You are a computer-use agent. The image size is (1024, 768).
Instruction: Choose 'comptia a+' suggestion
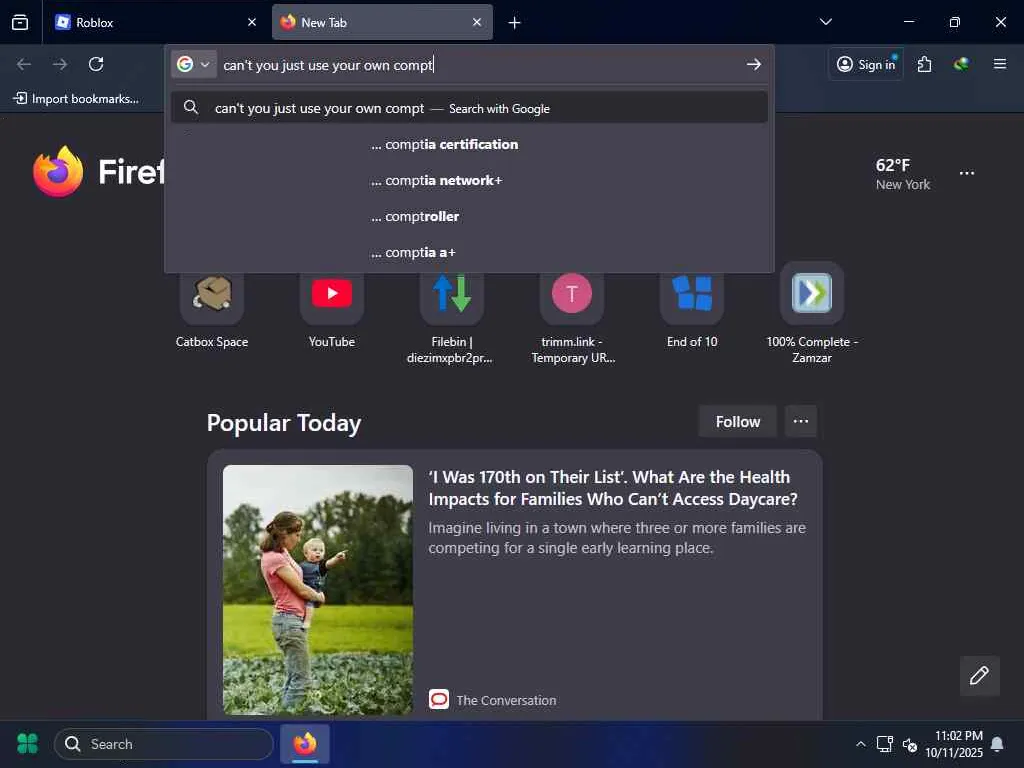coord(469,252)
